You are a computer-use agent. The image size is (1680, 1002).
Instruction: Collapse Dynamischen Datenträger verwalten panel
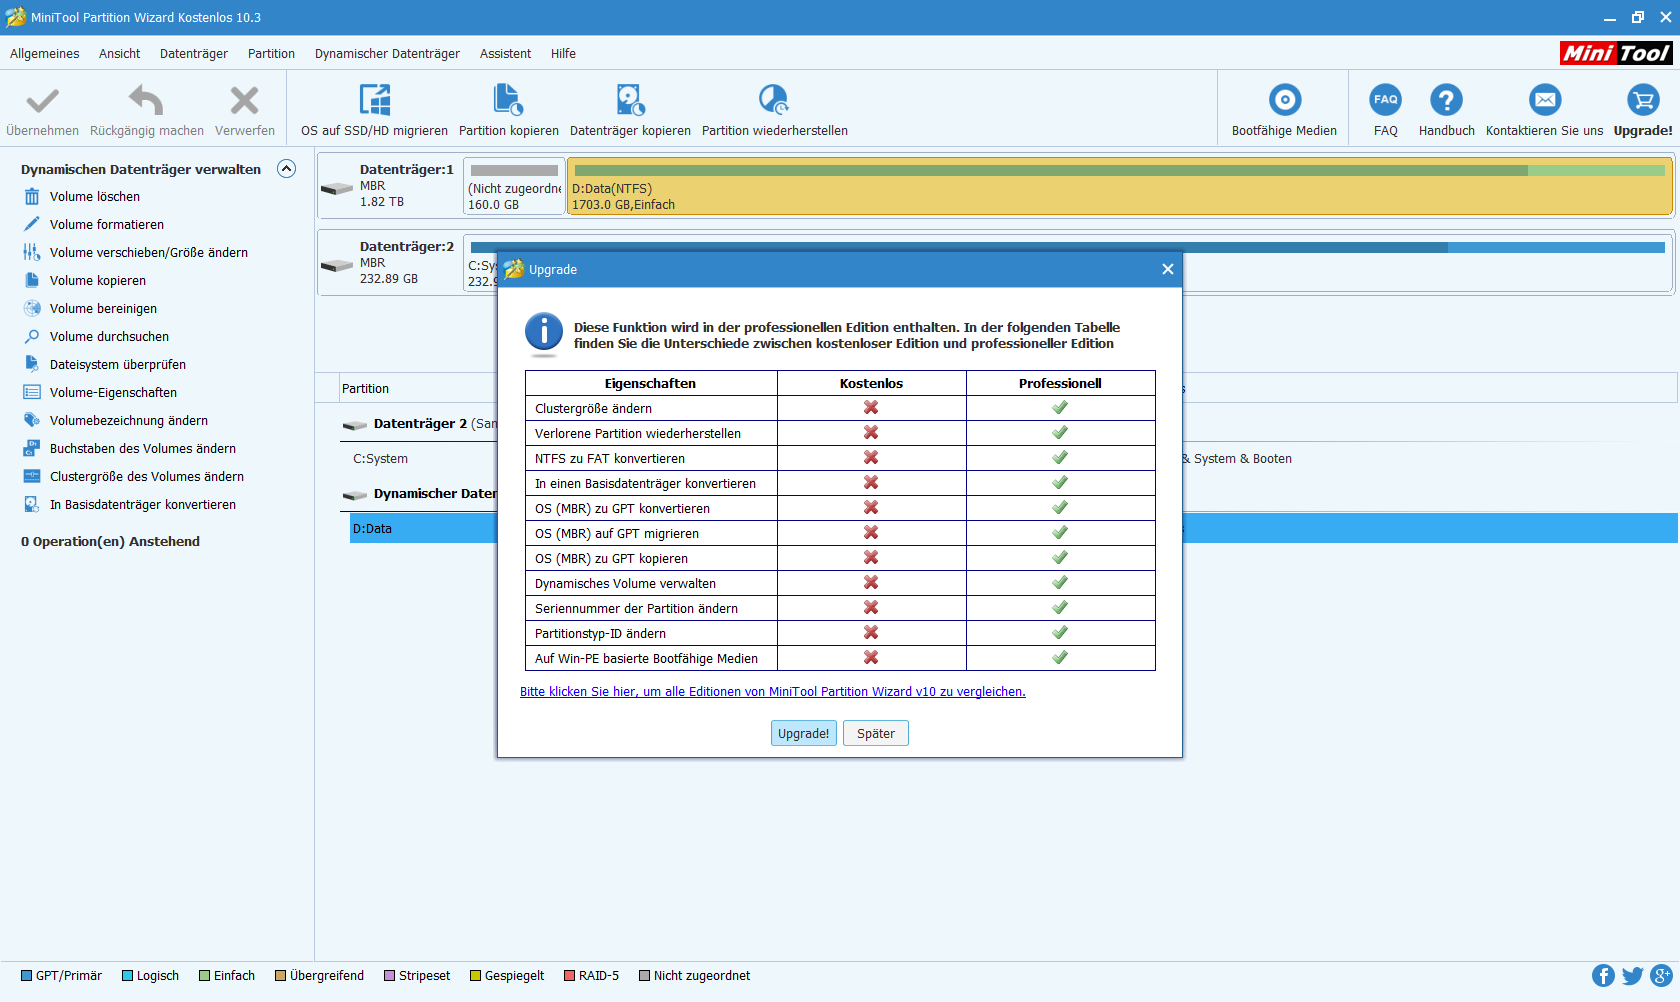287,169
